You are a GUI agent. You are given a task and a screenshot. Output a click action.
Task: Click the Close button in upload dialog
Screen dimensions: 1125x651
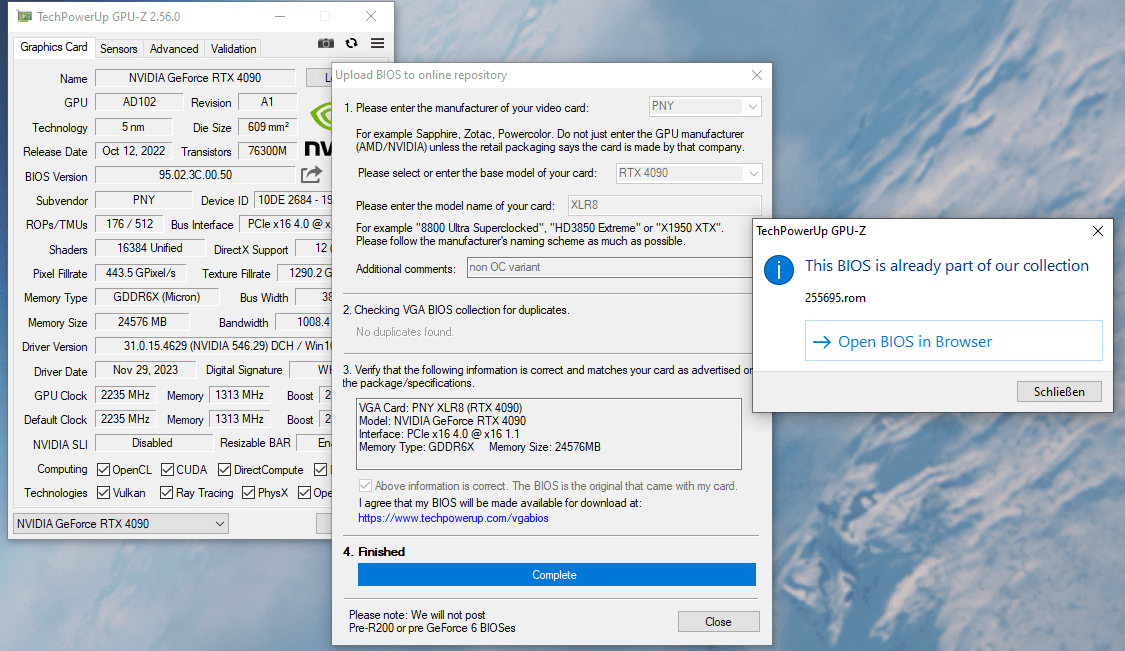tap(718, 622)
